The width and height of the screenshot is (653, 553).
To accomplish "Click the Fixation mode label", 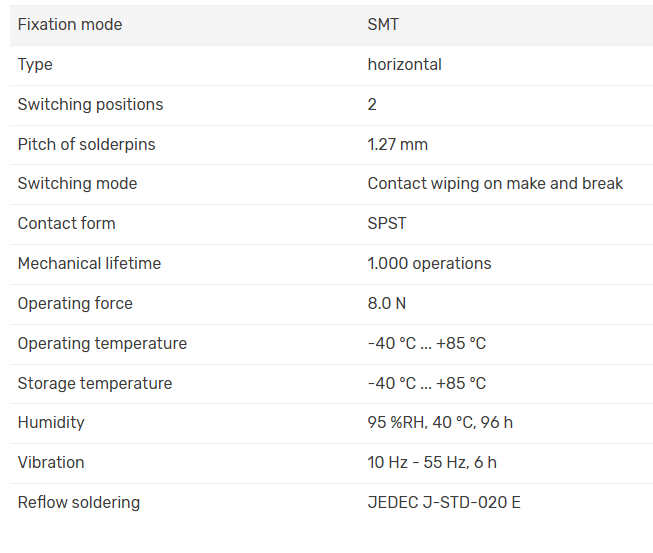I will pos(70,25).
